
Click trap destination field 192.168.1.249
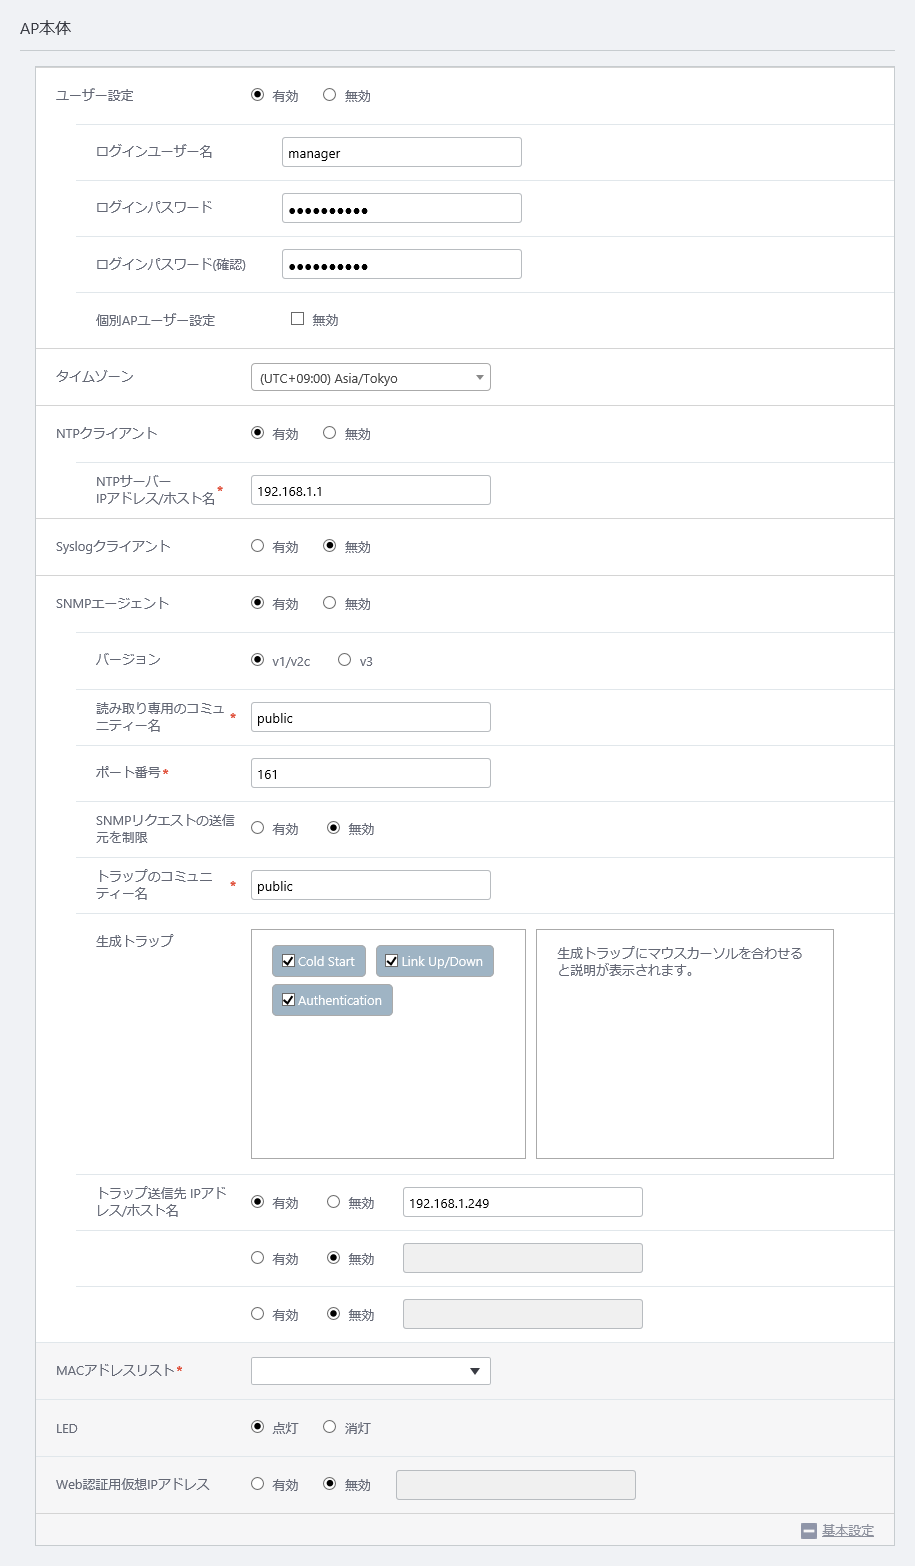pos(522,1202)
